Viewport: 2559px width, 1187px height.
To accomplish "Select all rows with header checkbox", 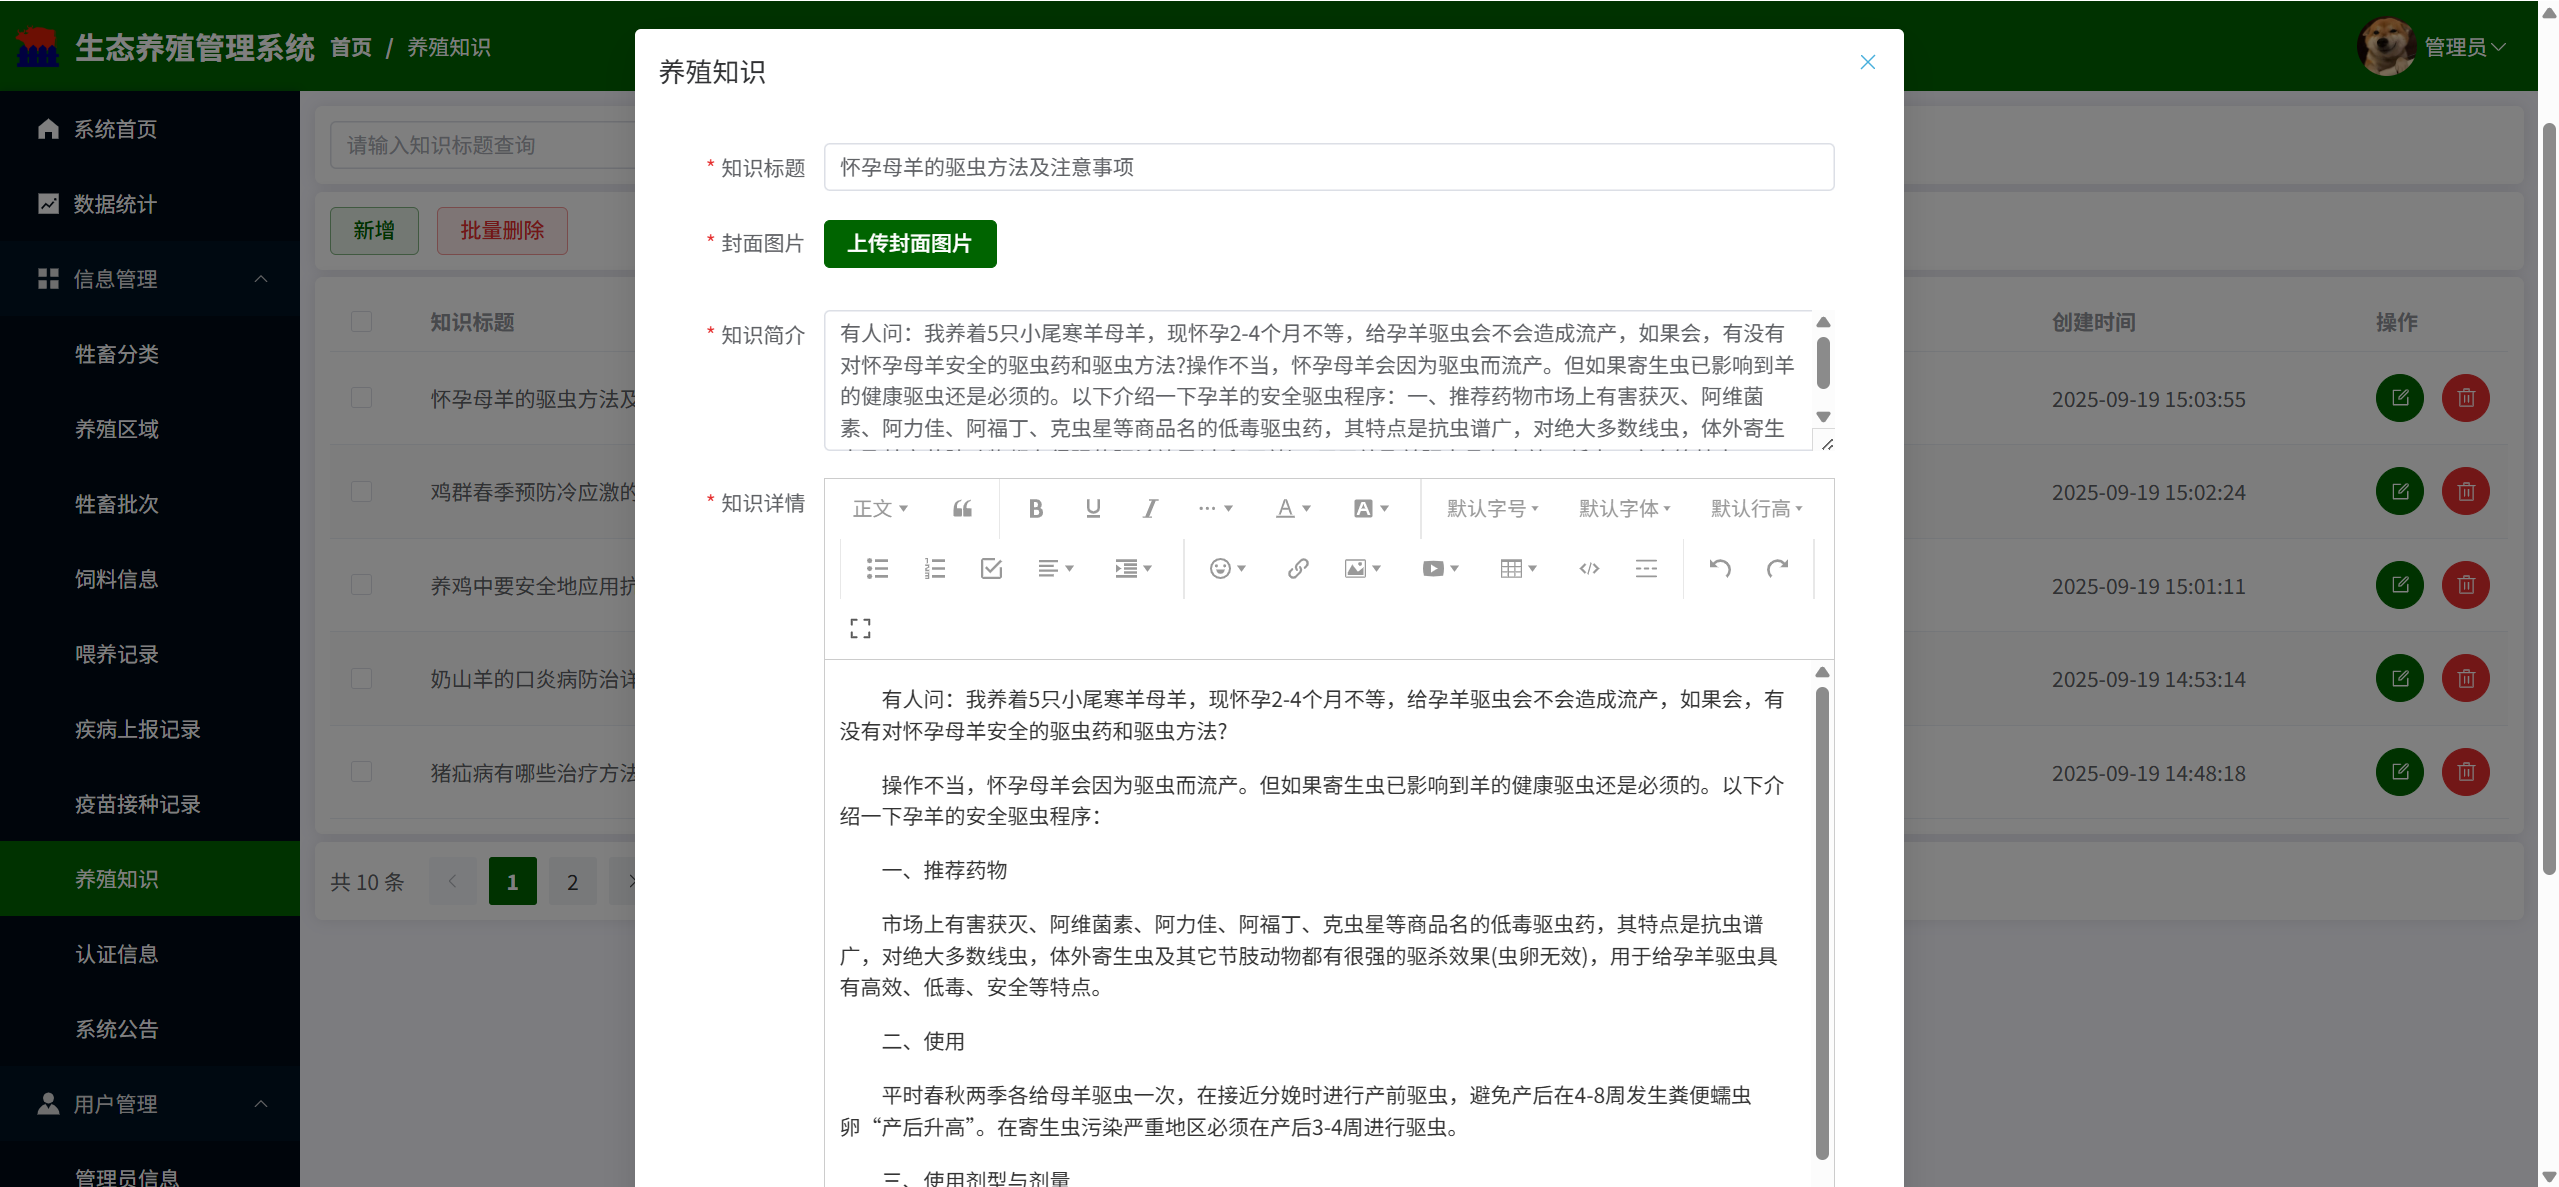I will (361, 322).
